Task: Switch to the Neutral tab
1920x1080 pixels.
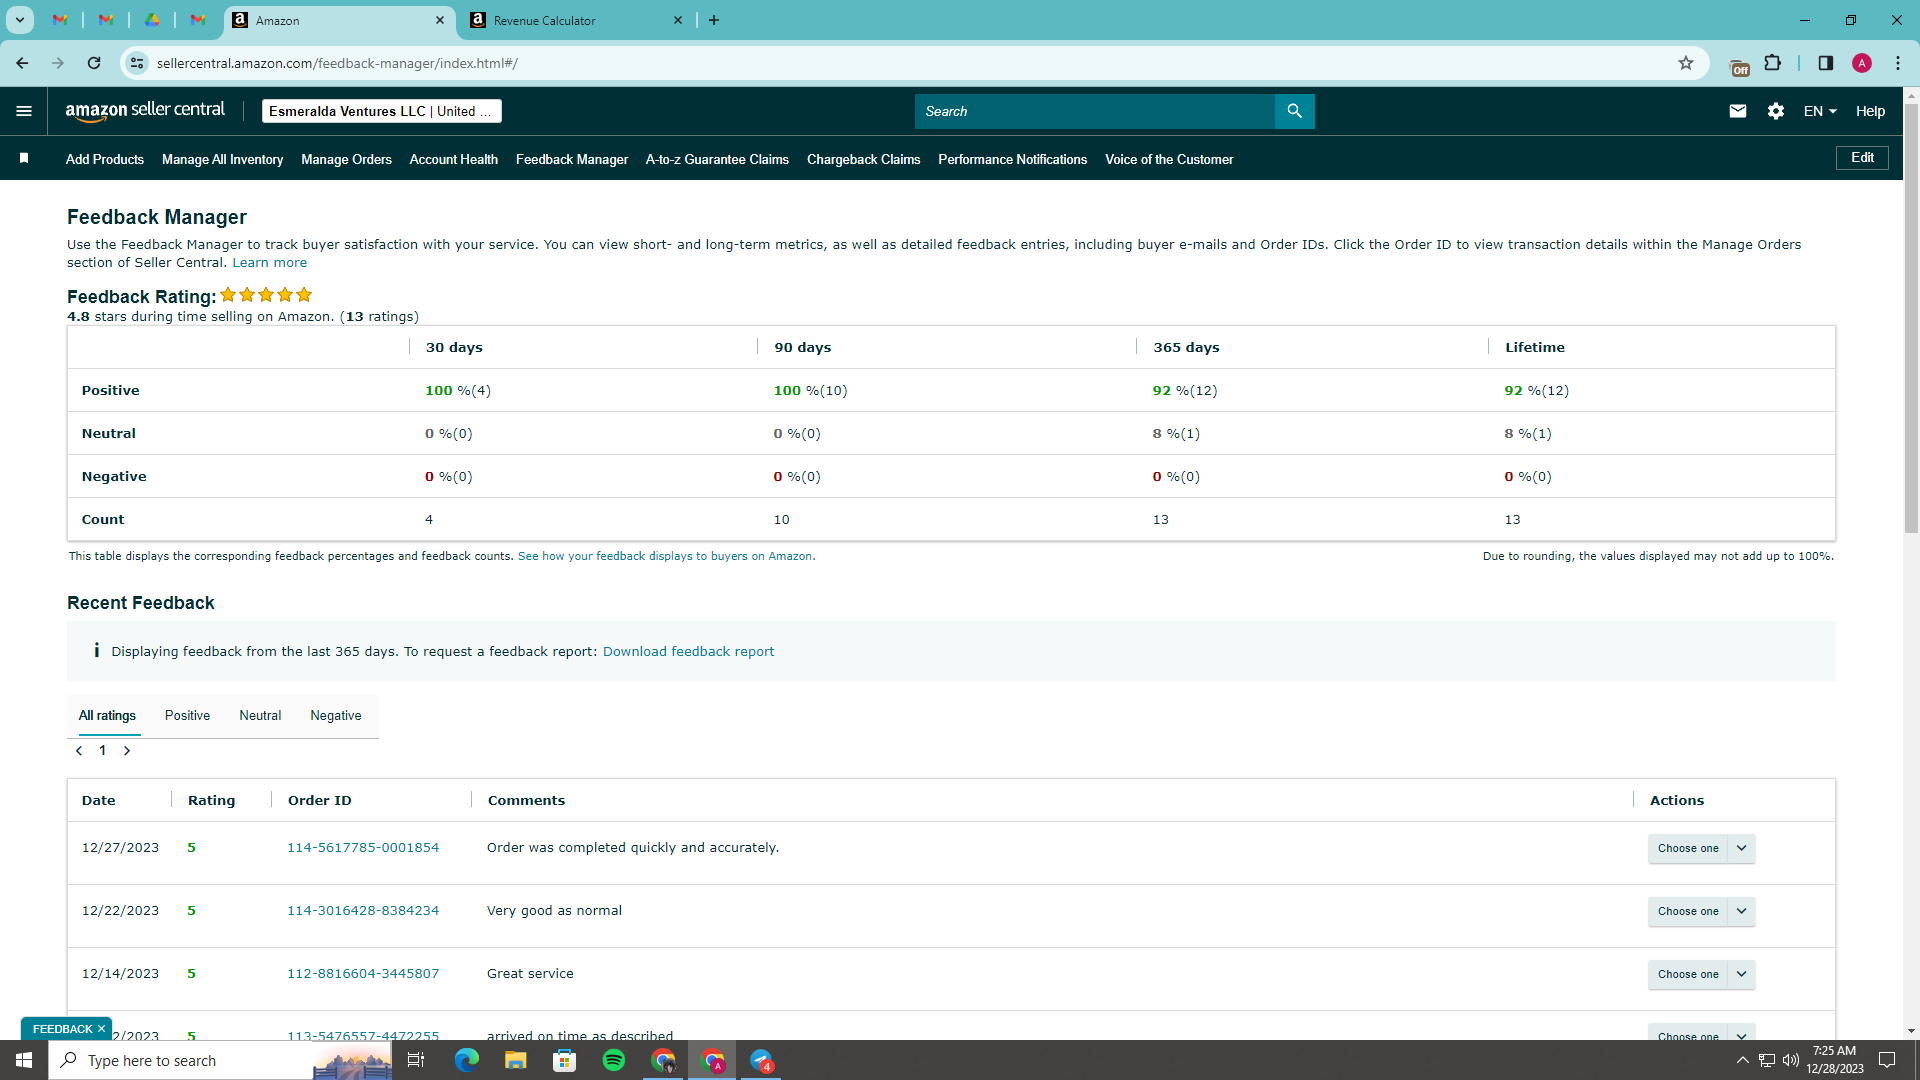Action: click(x=260, y=715)
